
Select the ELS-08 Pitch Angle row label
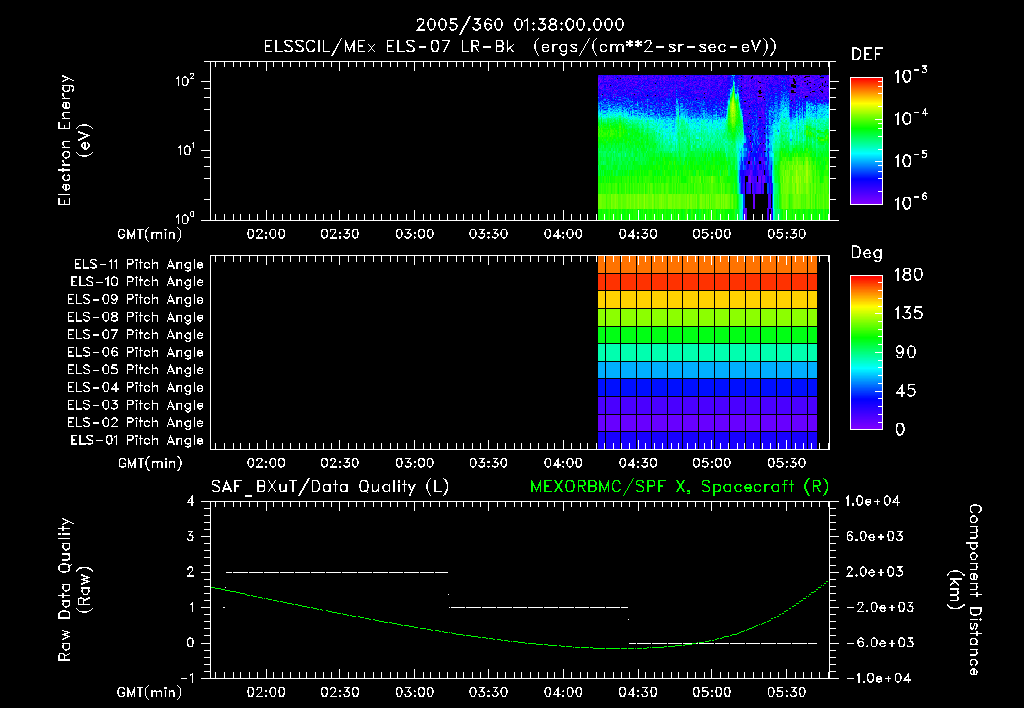[135, 317]
